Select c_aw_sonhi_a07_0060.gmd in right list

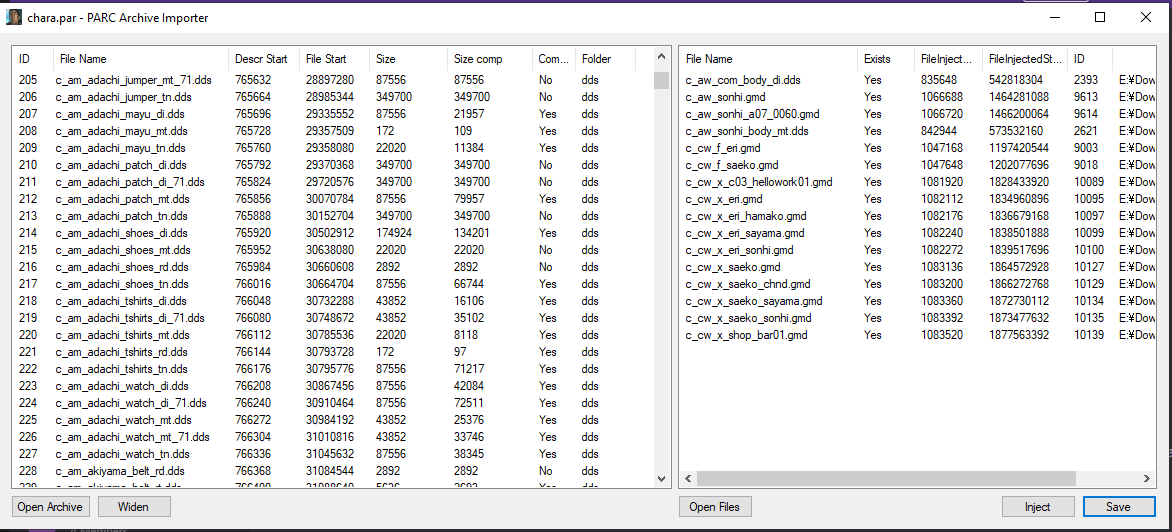pyautogui.click(x=917, y=114)
